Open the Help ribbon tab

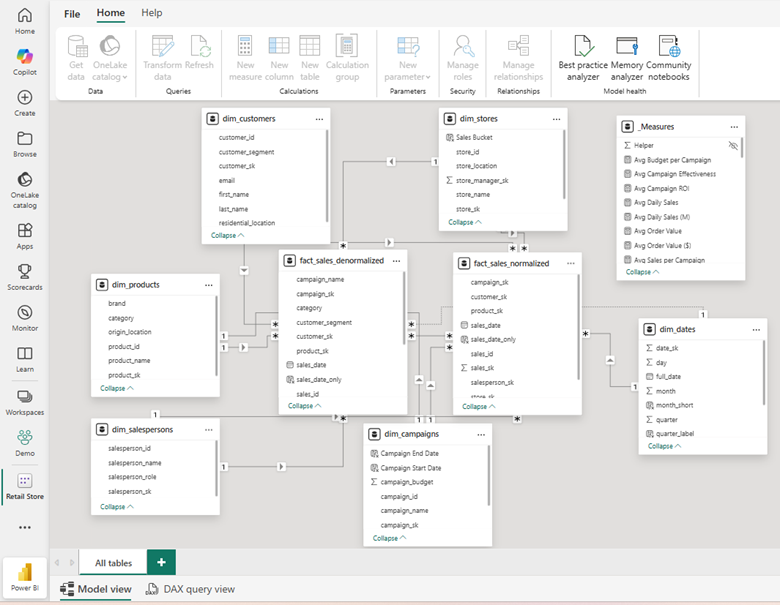pyautogui.click(x=152, y=13)
